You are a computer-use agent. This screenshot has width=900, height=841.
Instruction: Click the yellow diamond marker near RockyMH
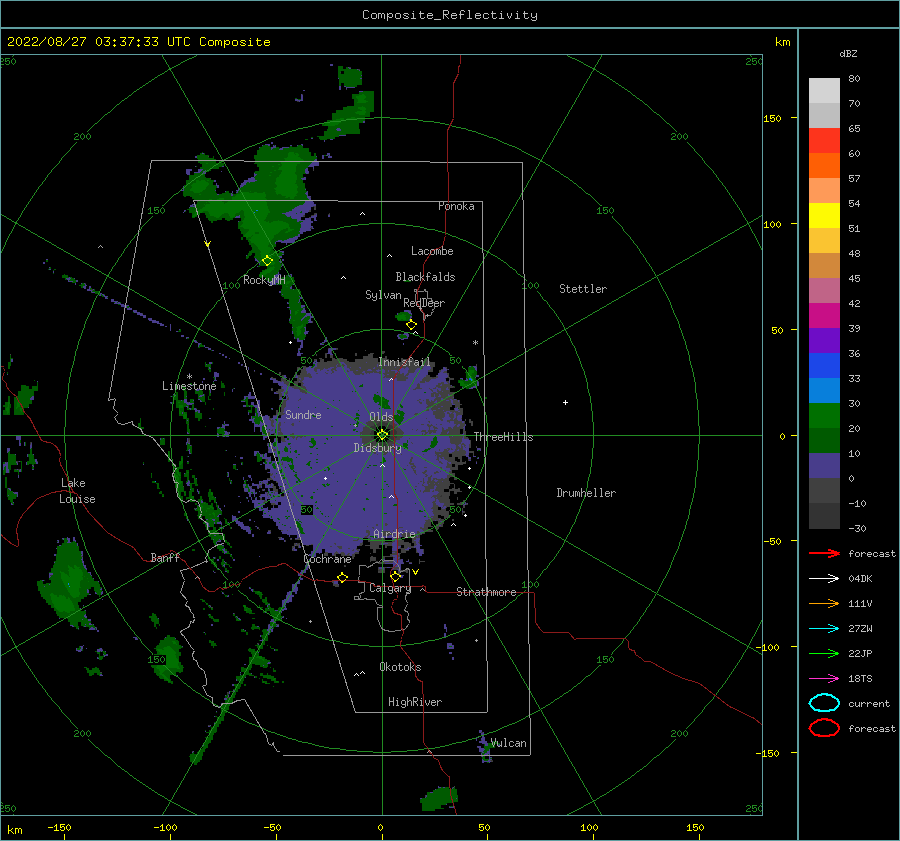click(x=267, y=261)
